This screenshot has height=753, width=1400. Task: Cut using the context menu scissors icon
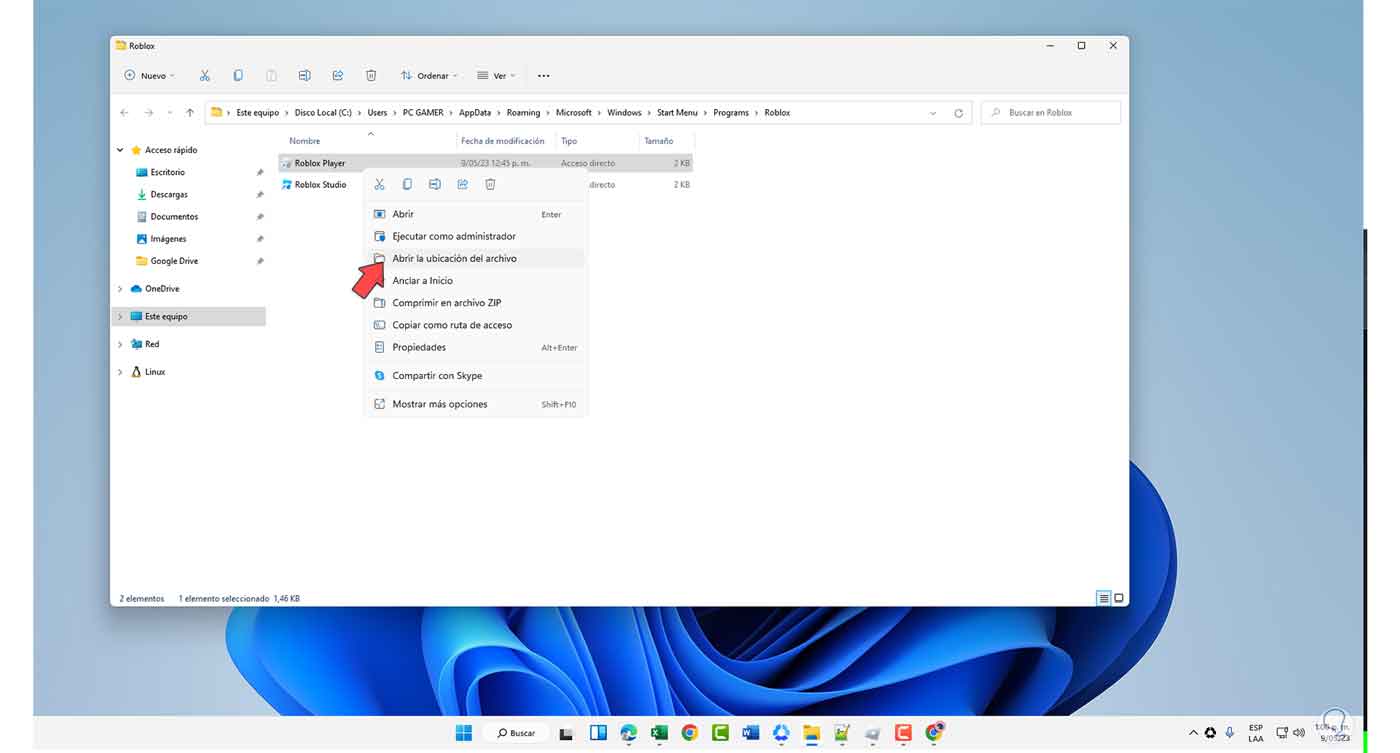[379, 184]
